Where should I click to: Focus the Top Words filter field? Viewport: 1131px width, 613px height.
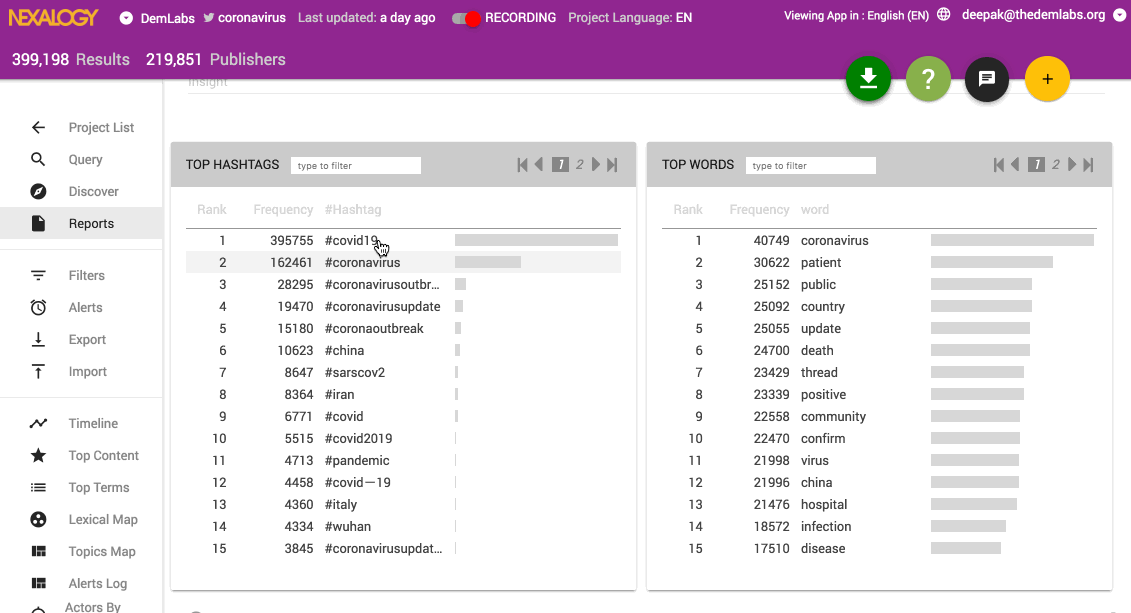coord(811,165)
